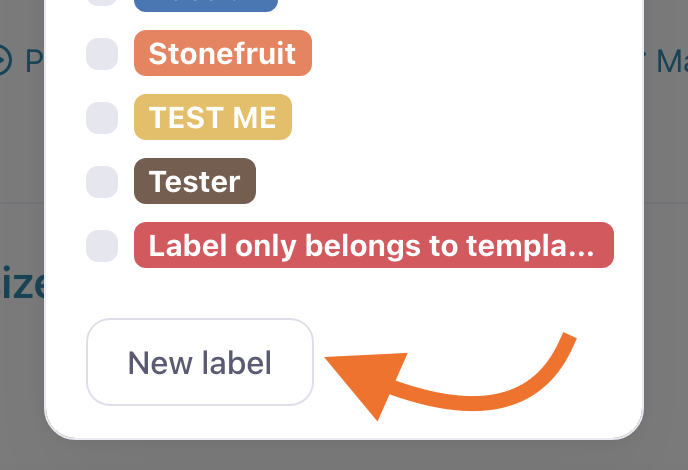This screenshot has height=470, width=688.
Task: Select the partially visible blue label tag
Action: [x=206, y=5]
